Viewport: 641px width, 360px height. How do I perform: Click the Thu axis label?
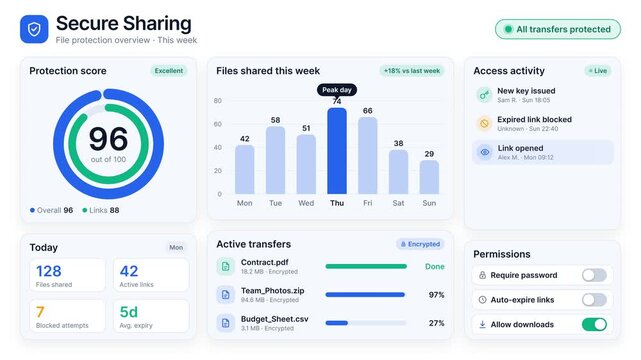tap(337, 203)
